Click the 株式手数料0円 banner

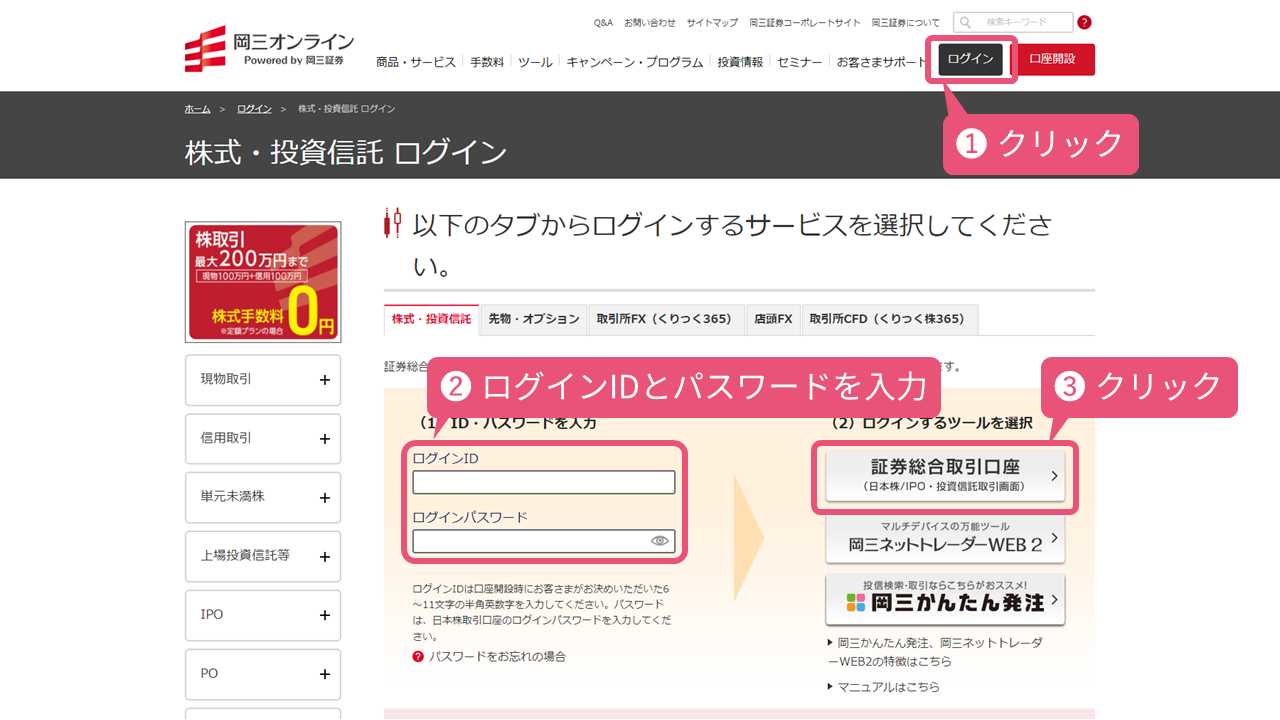click(263, 282)
